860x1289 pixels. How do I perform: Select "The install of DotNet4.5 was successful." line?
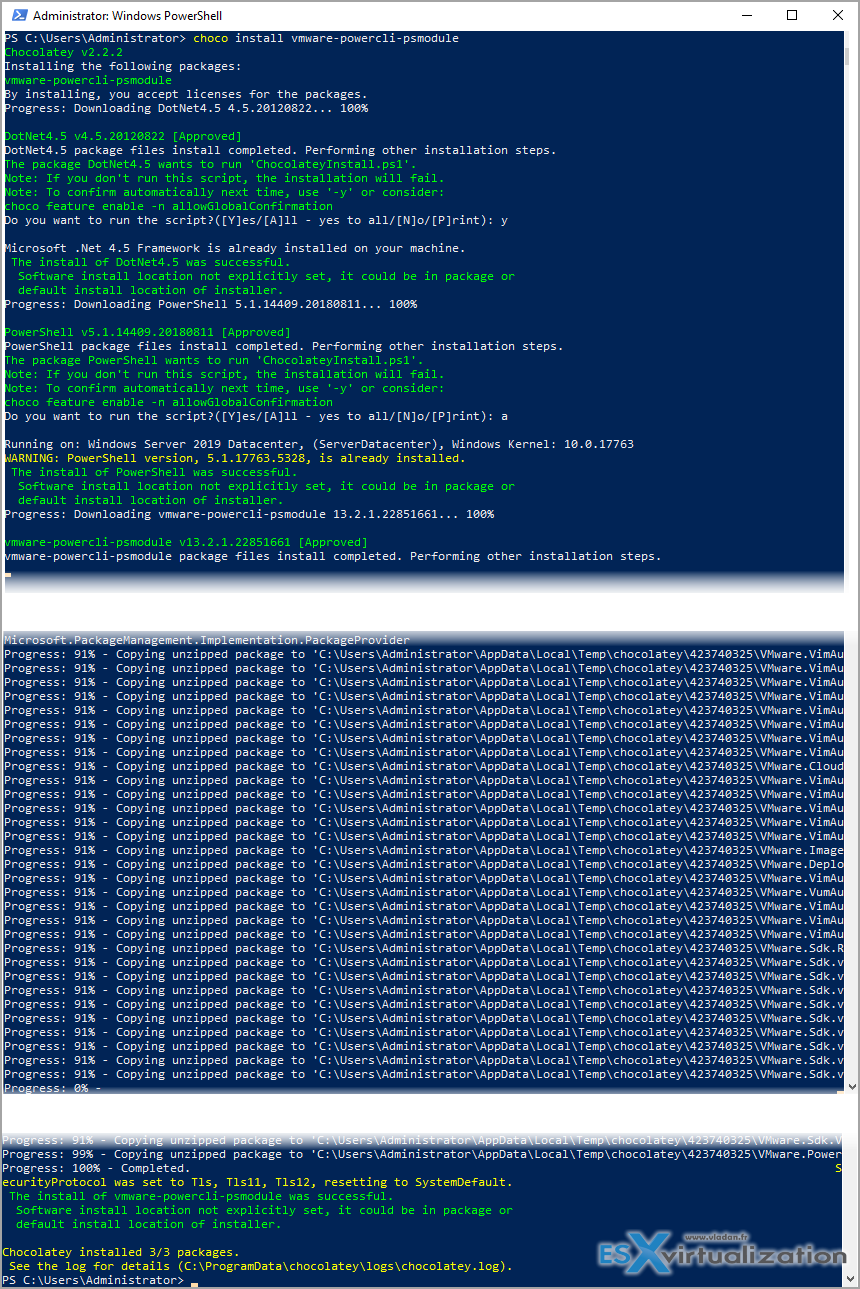(x=150, y=262)
